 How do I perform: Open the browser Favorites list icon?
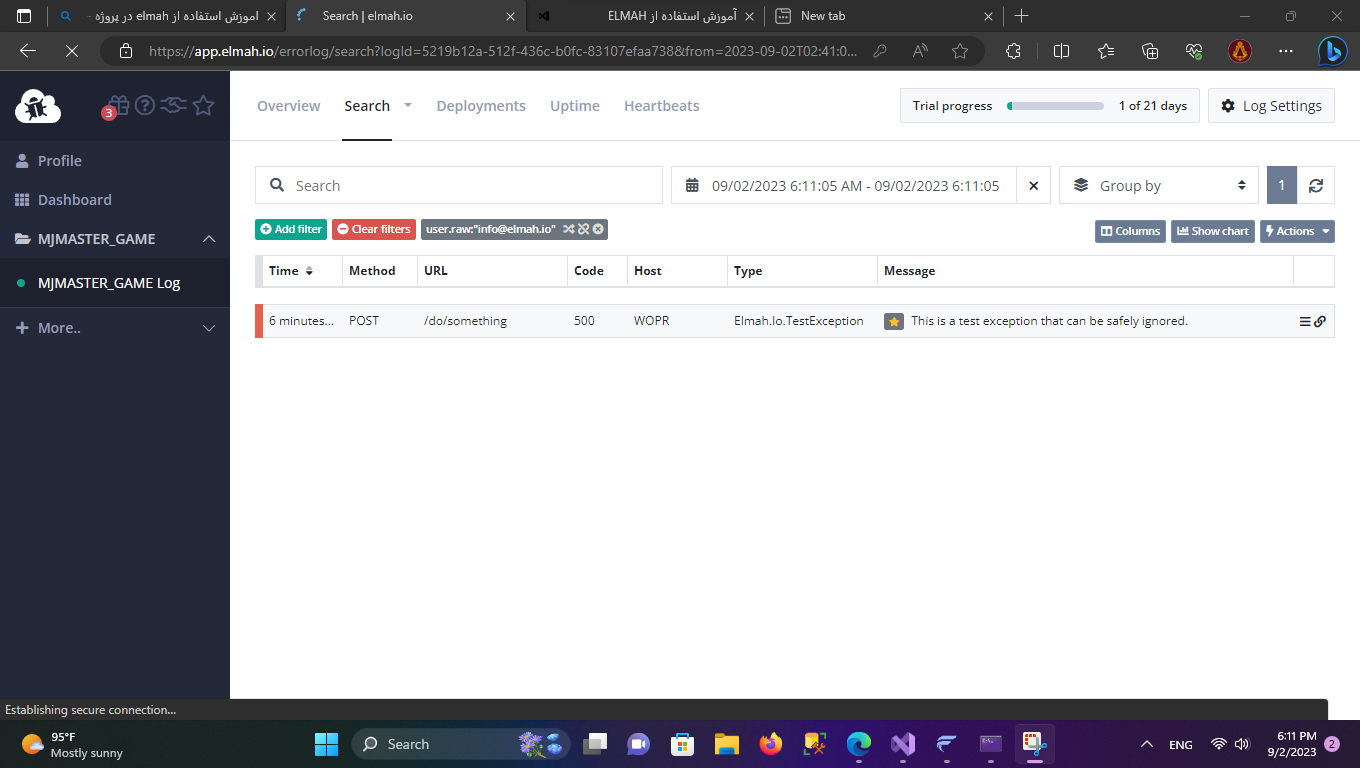1106,51
